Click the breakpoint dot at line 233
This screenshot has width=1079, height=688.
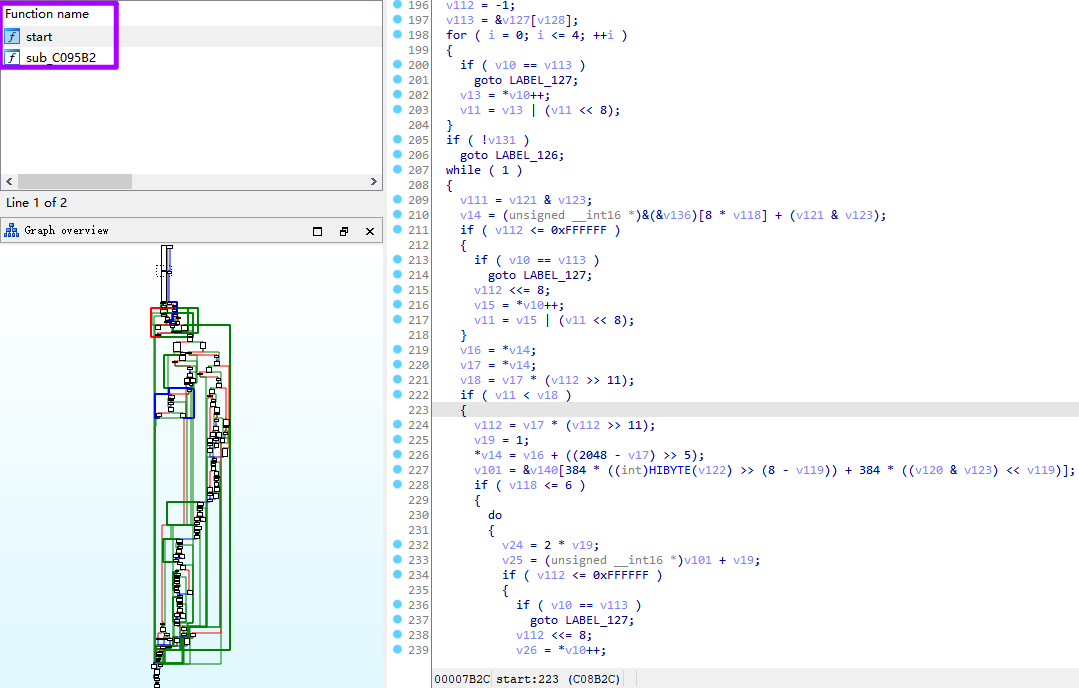coord(398,560)
